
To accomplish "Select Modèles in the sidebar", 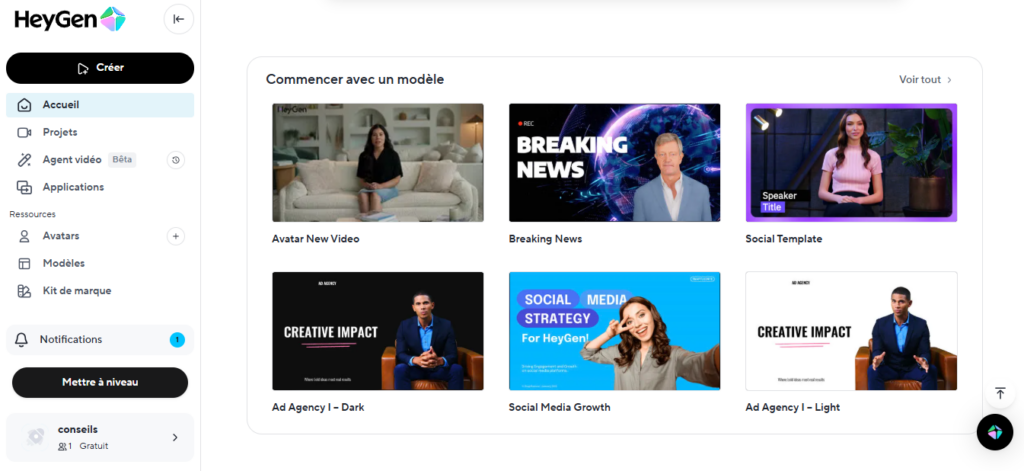I will 63,263.
